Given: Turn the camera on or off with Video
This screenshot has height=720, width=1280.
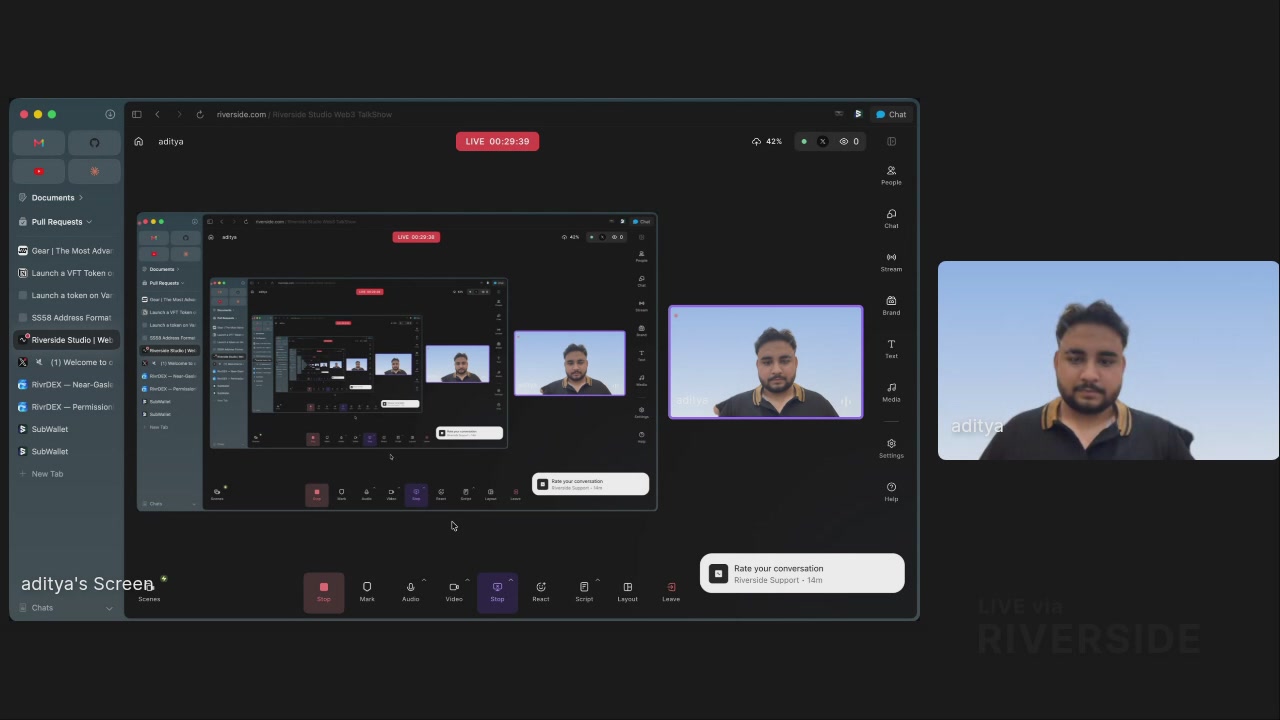Looking at the screenshot, I should 454,592.
